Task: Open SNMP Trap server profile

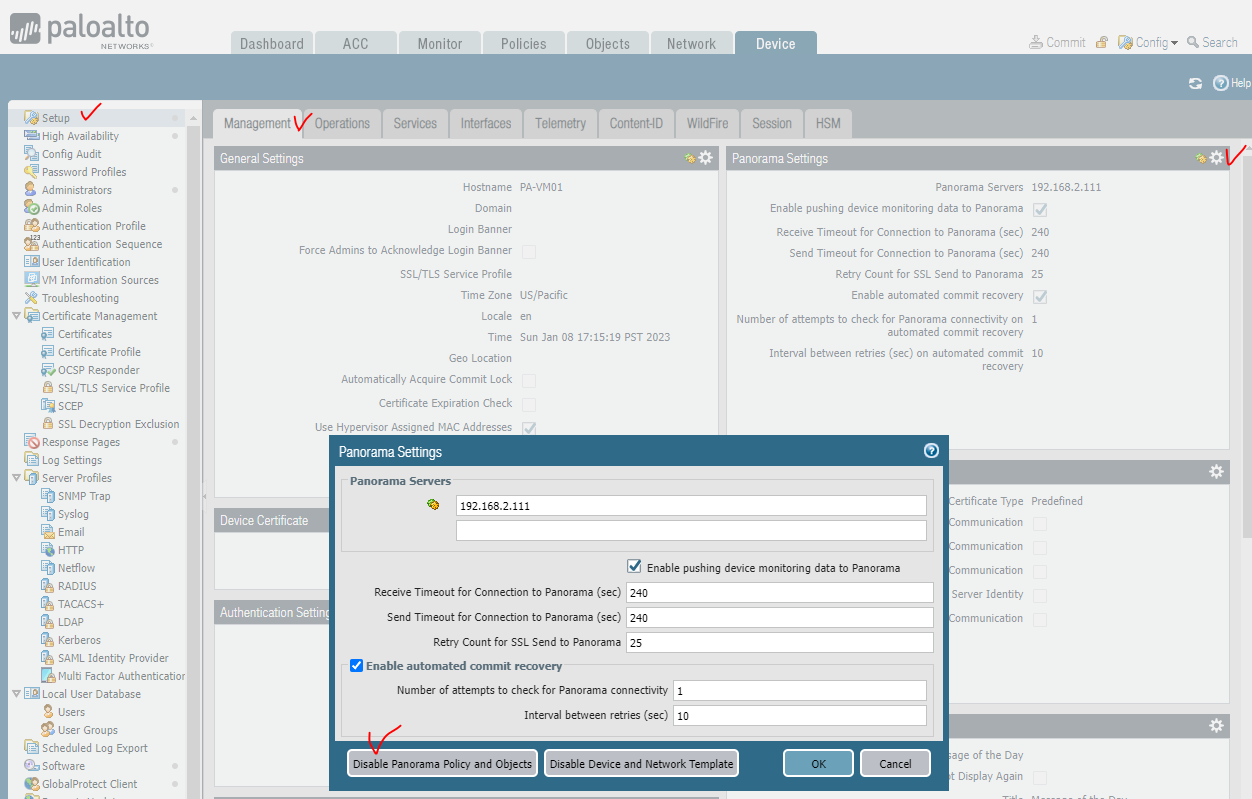Action: tap(84, 496)
